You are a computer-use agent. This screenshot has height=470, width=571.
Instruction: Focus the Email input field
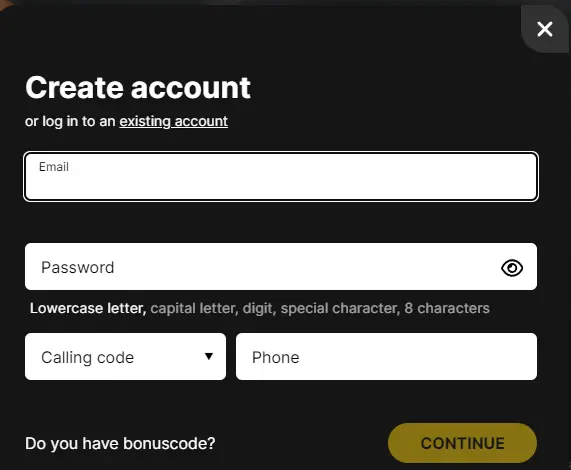coord(281,177)
